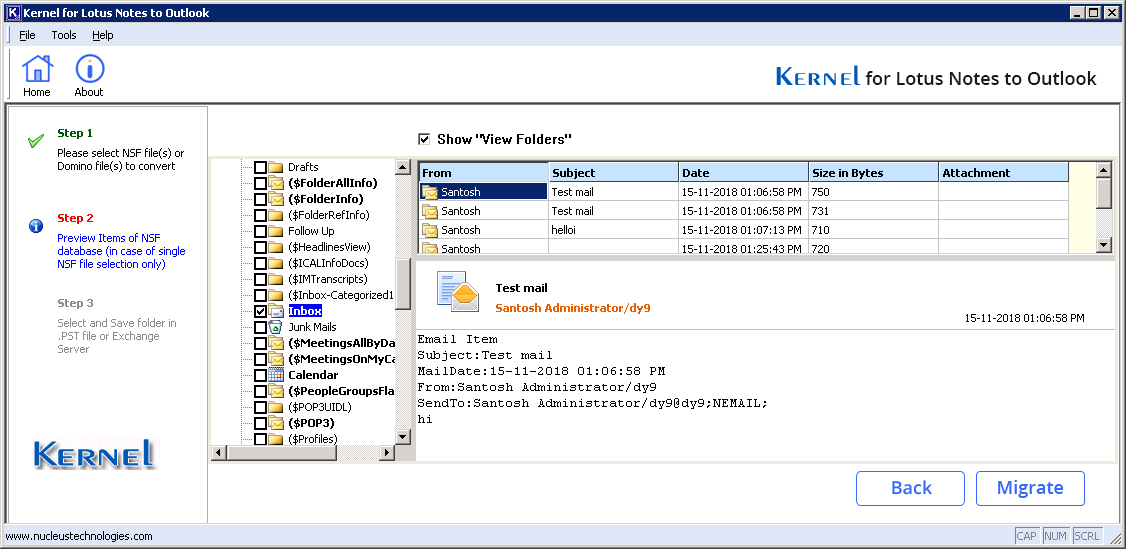Select the 15-11-2018 01:25:43 PM date cell
This screenshot has height=549, width=1126.
pyautogui.click(x=744, y=248)
